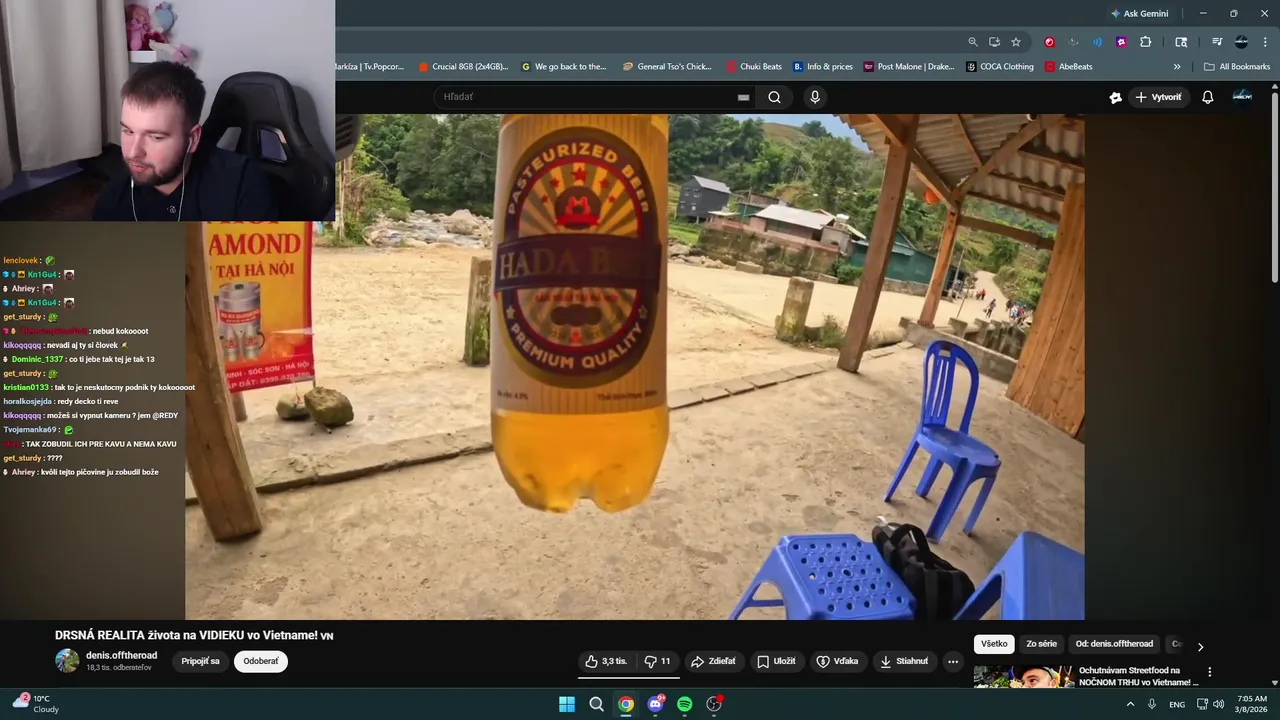Open We go back to the... bookmark
Viewport: 1280px width, 720px height.
point(564,67)
